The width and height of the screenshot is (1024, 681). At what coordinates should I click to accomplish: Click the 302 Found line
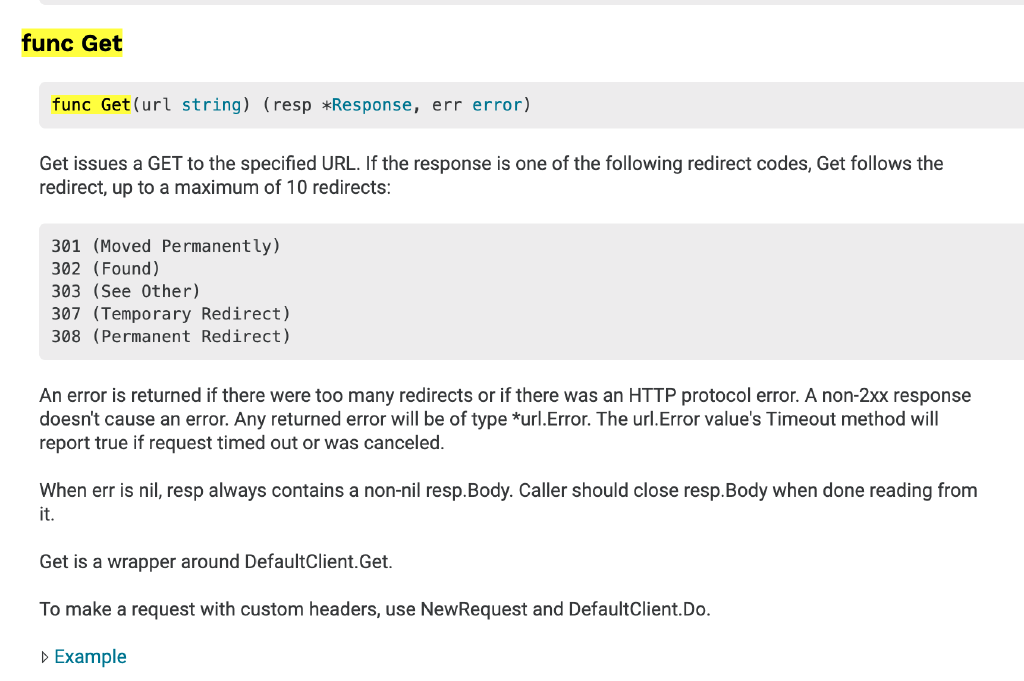105,268
